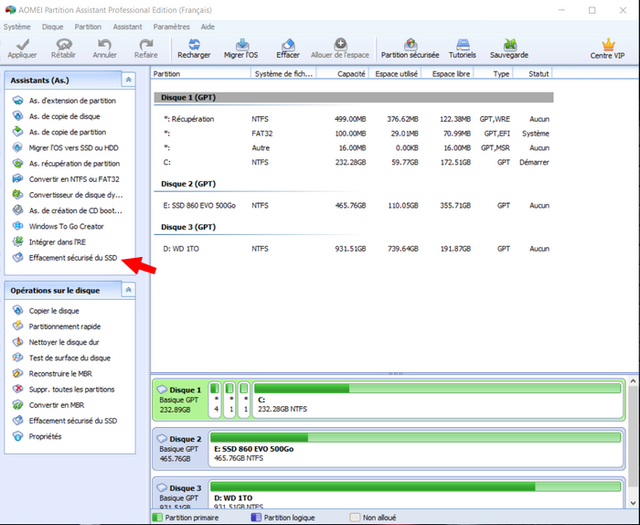Click E: SSD 860 EVO usage bar
The image size is (640, 525).
(x=416, y=438)
